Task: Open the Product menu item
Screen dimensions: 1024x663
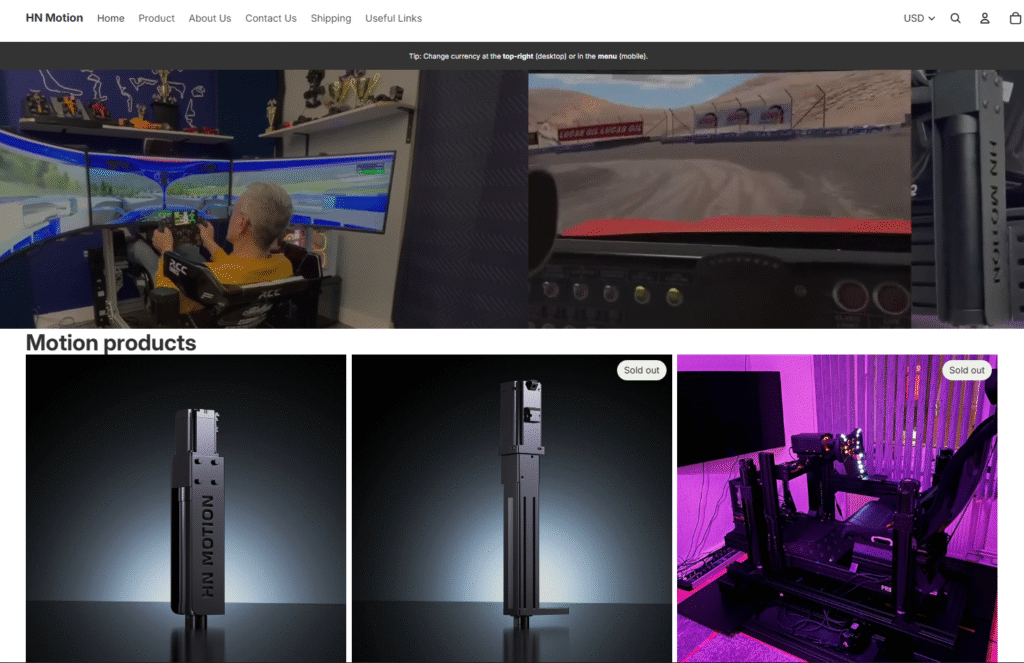Action: [156, 18]
